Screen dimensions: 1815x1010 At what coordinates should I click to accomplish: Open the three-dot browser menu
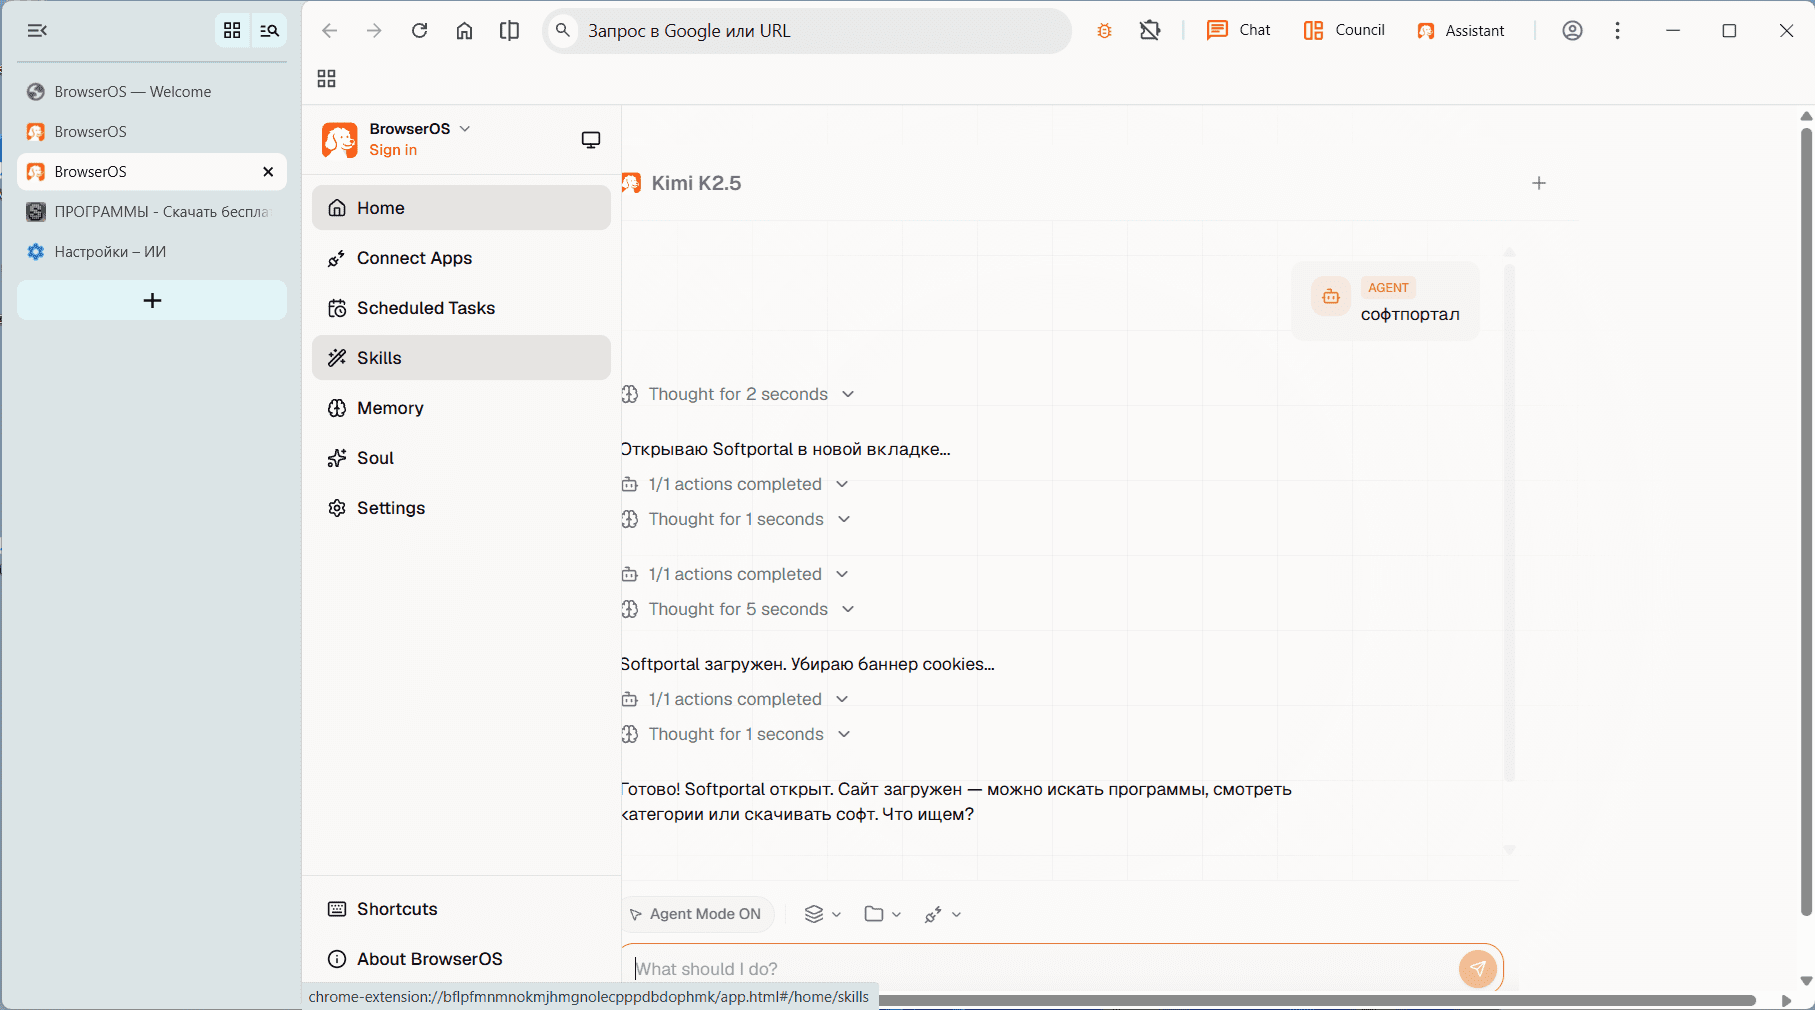pos(1617,31)
